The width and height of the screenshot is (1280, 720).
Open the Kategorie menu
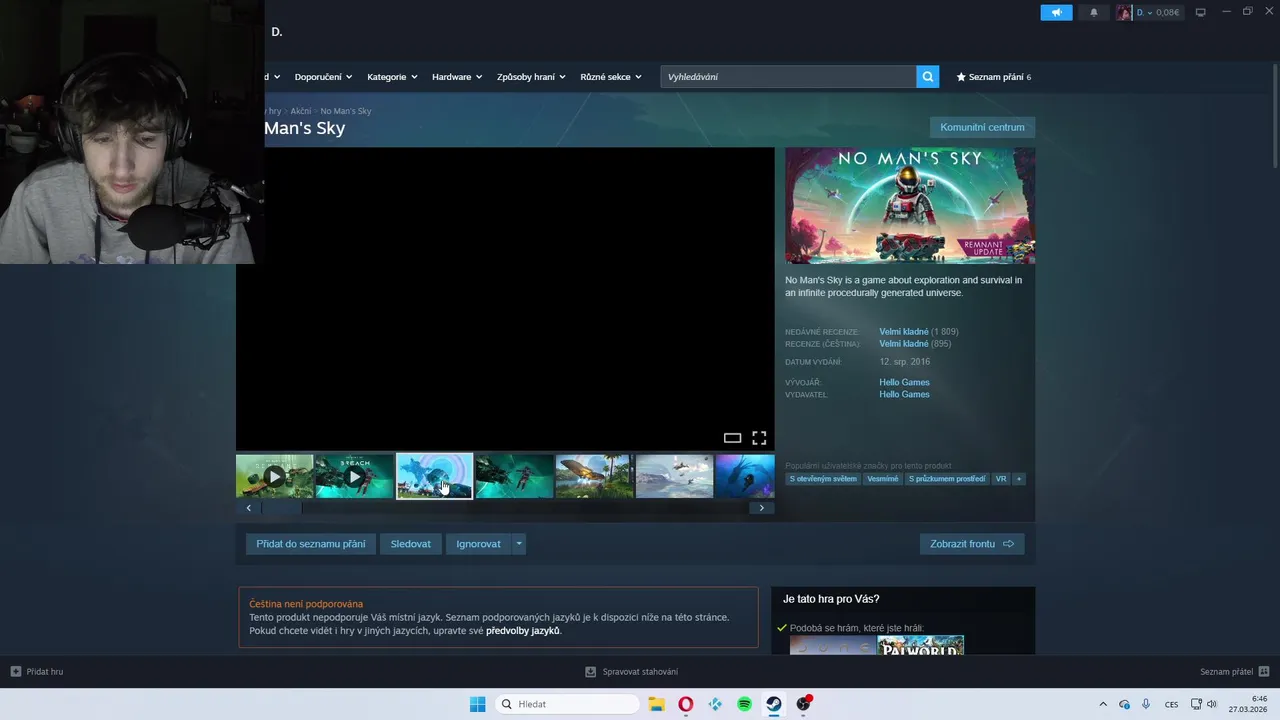391,77
